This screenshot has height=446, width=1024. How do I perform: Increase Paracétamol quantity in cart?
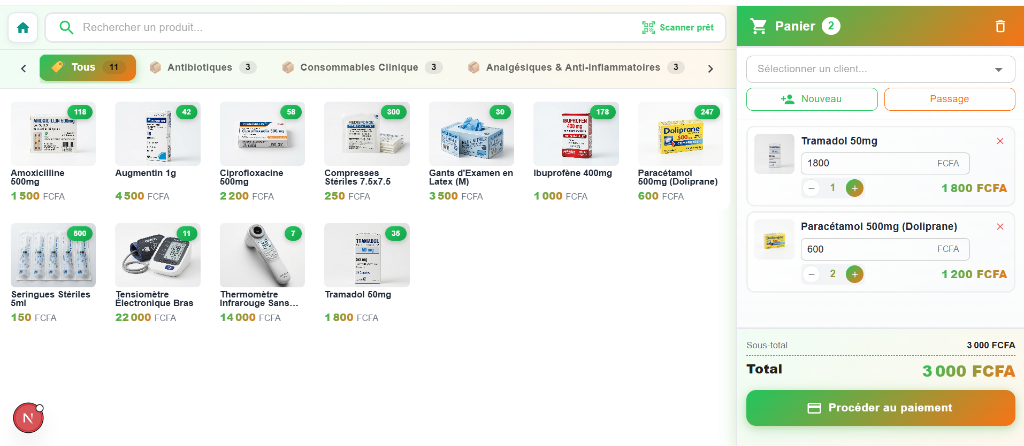pyautogui.click(x=854, y=274)
